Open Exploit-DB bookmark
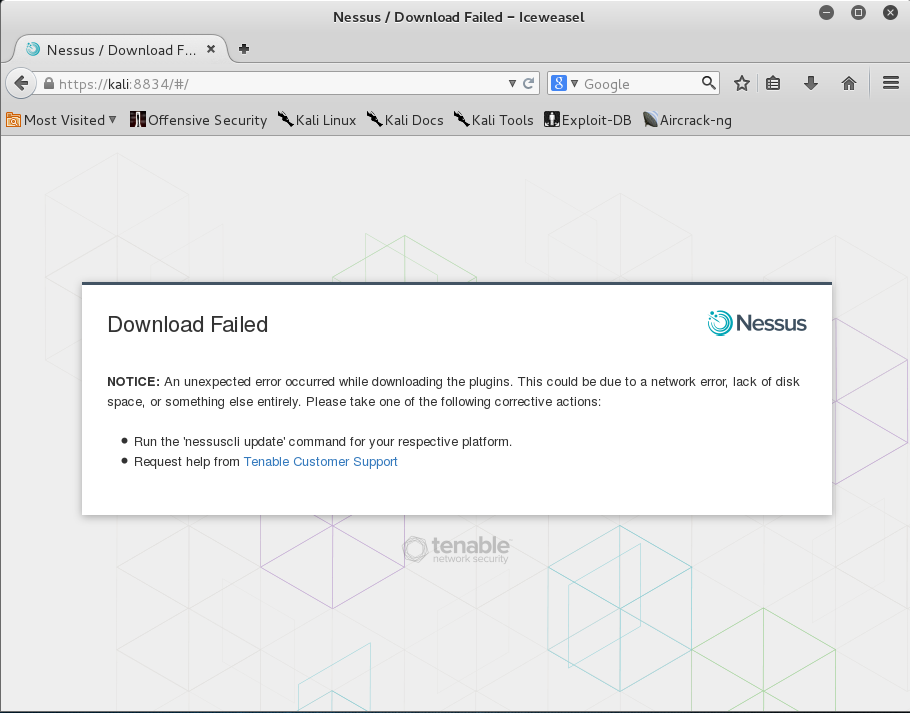910x713 pixels. click(588, 120)
